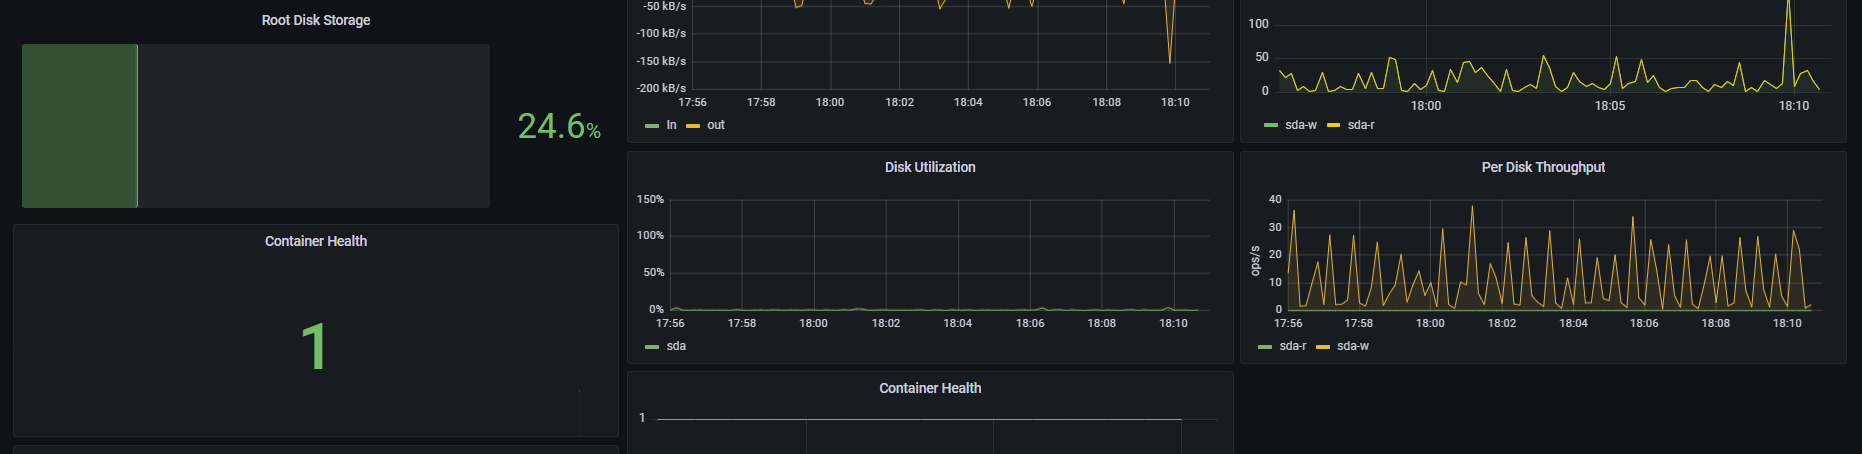Toggle the "out" series legend label

coord(716,125)
